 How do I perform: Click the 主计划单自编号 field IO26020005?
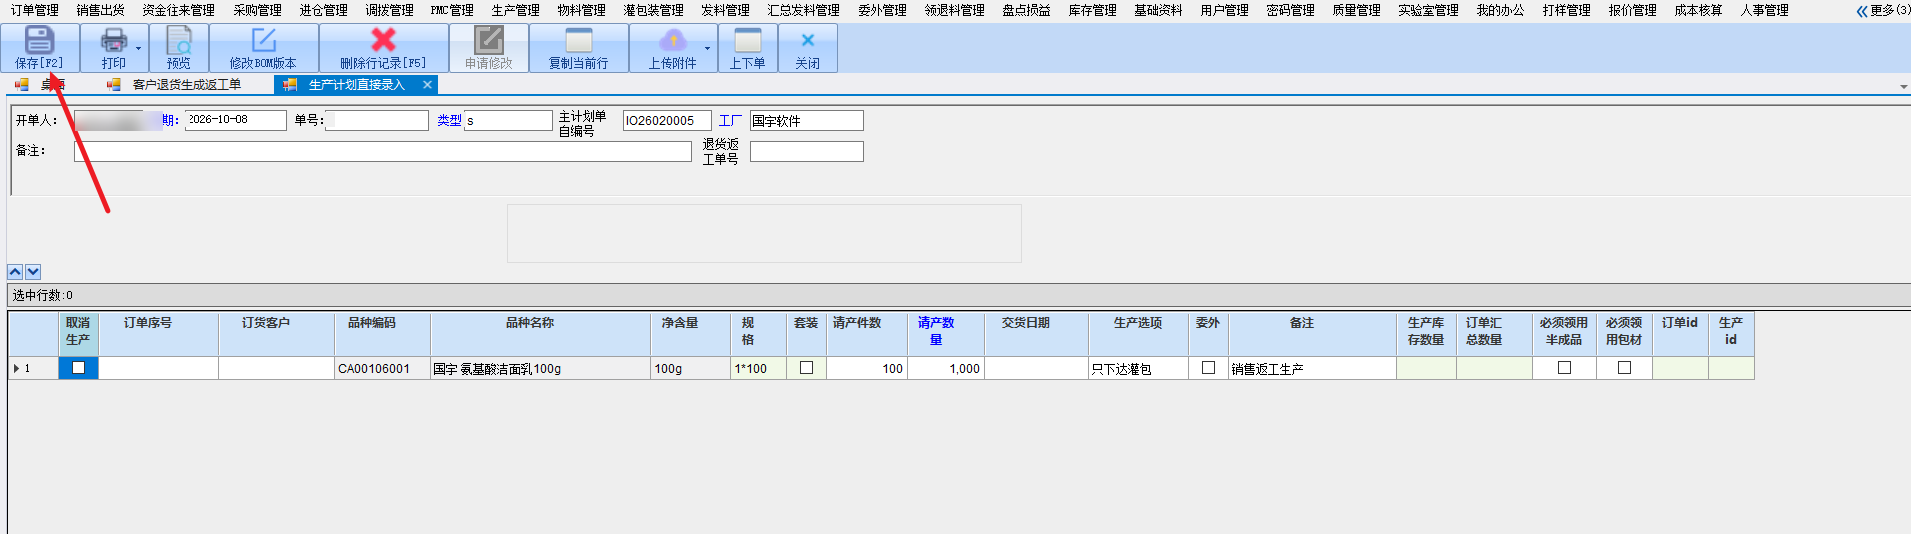pyautogui.click(x=667, y=120)
